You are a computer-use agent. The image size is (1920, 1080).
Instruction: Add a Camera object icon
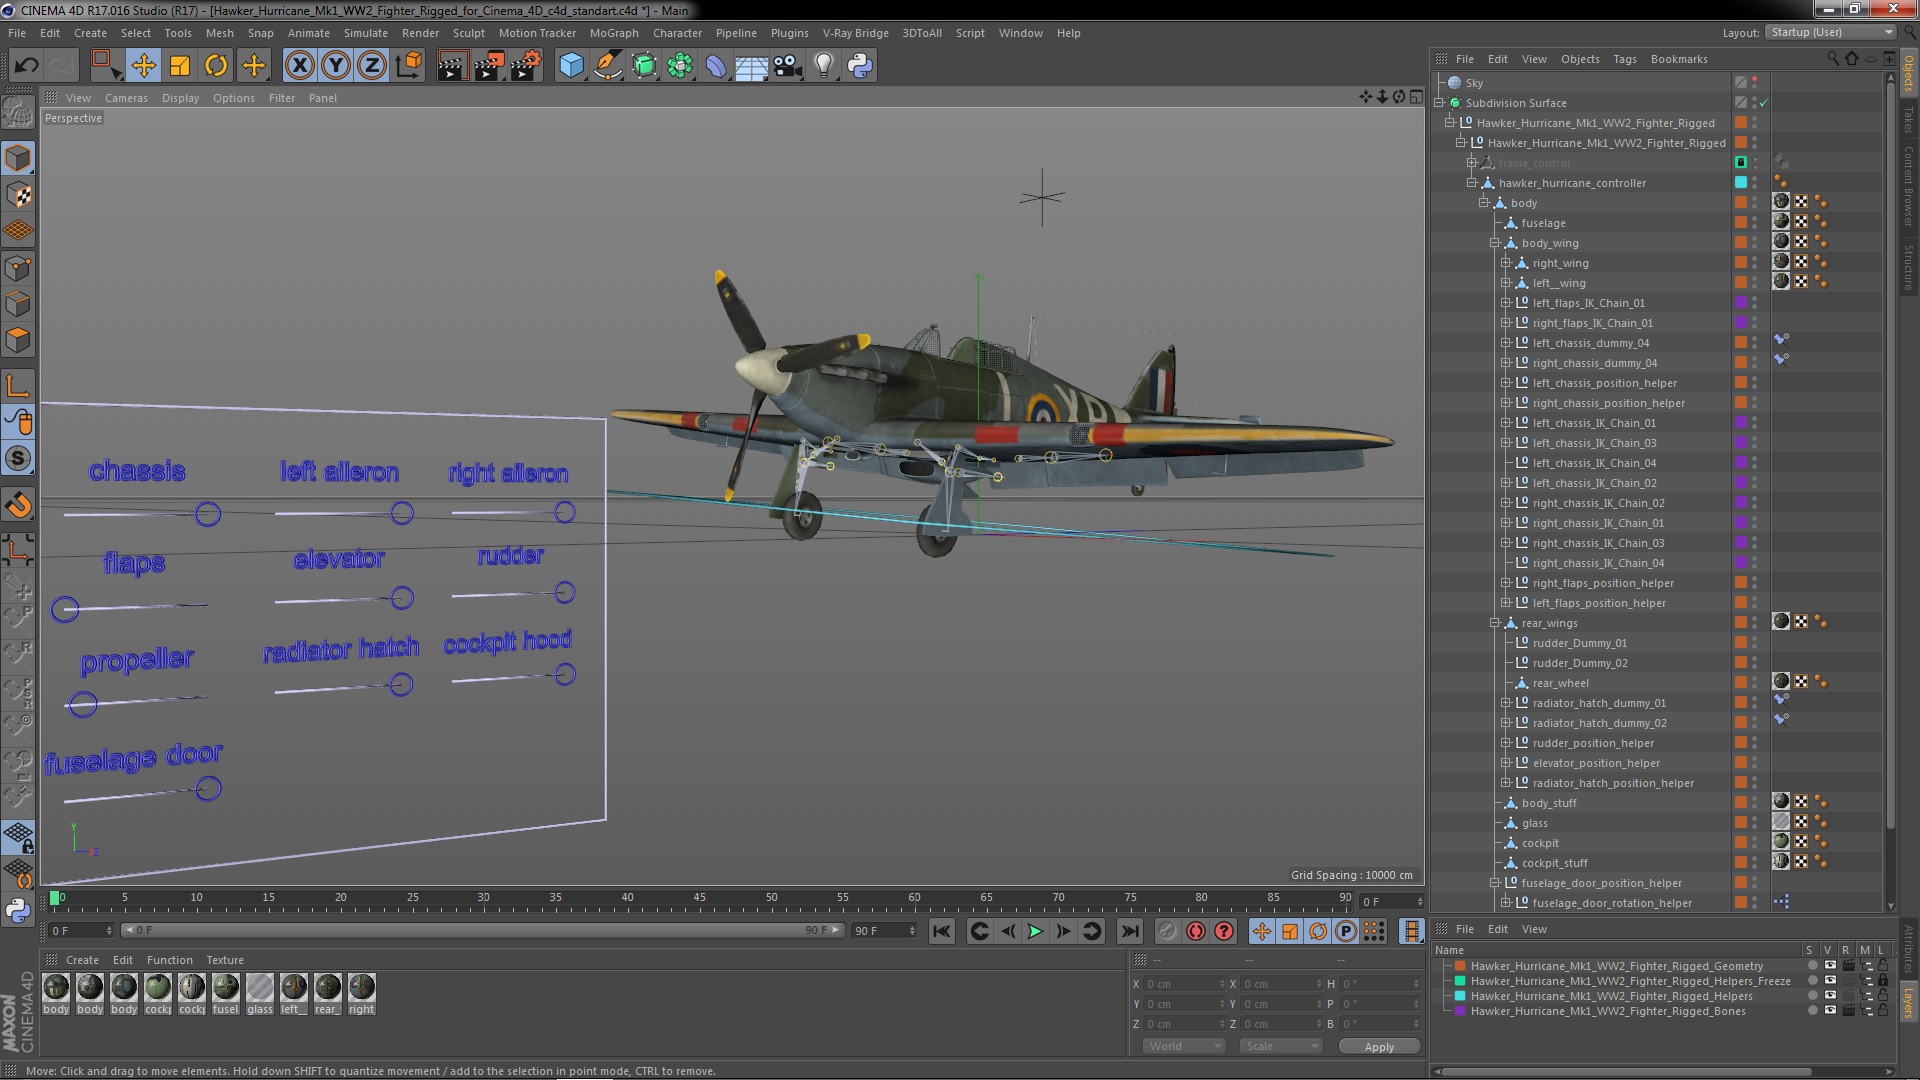[787, 66]
